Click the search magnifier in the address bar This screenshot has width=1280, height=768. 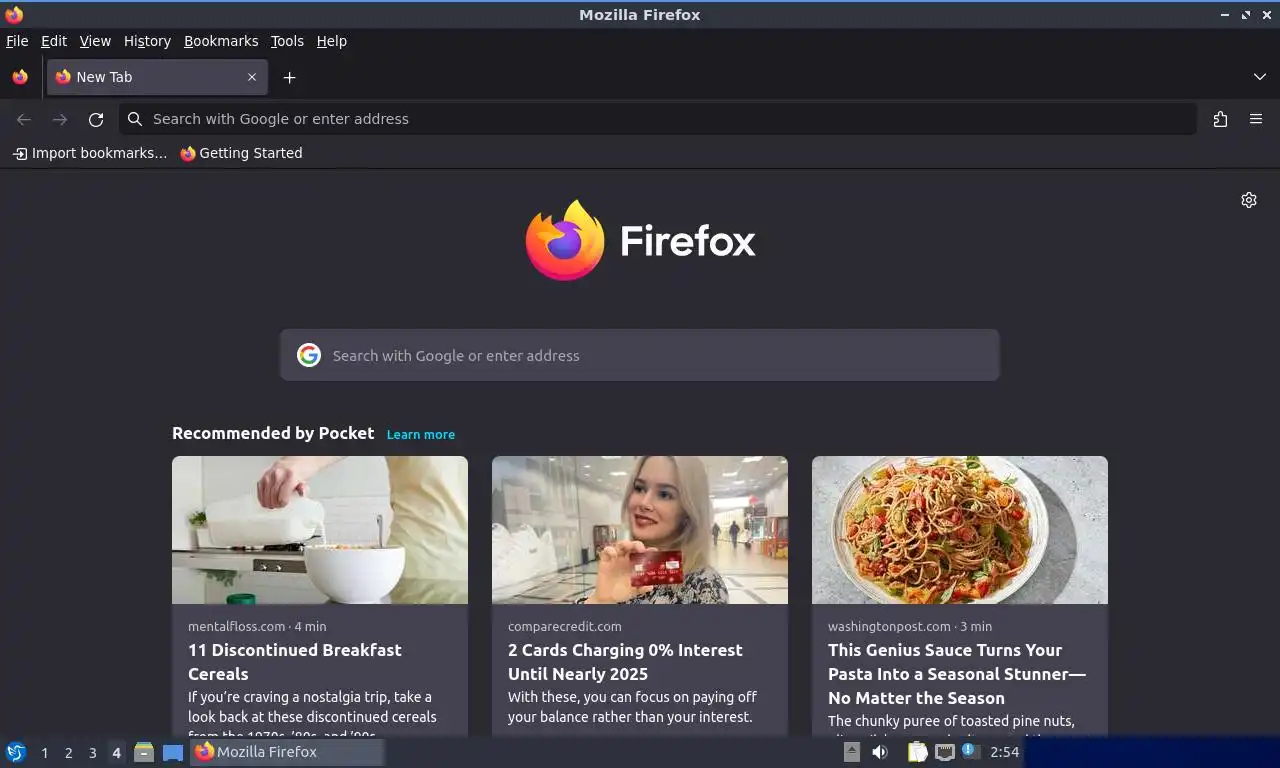point(135,119)
